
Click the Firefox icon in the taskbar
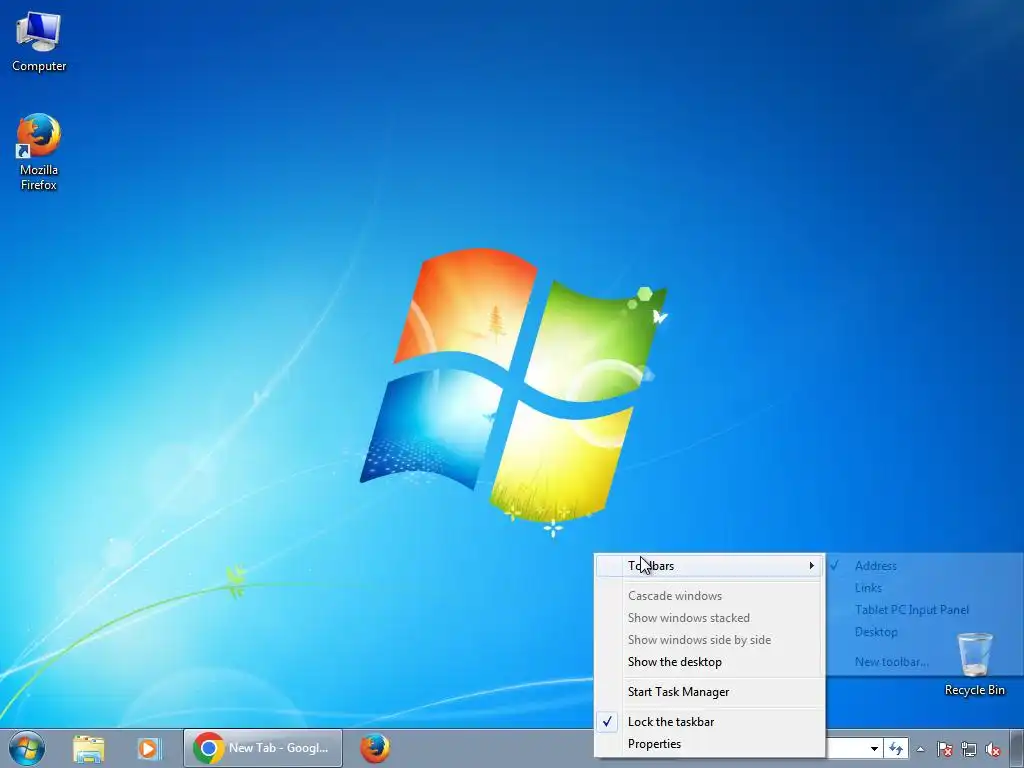point(375,748)
